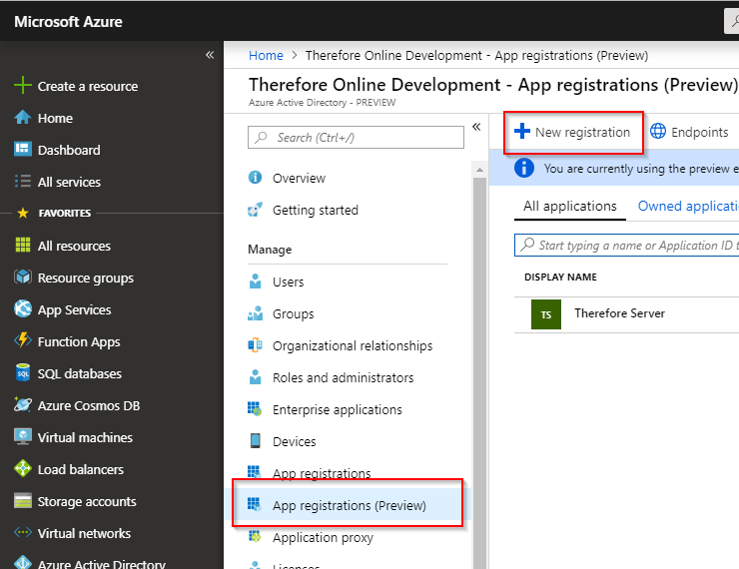
Task: Click the Devices phone icon
Action: (255, 441)
